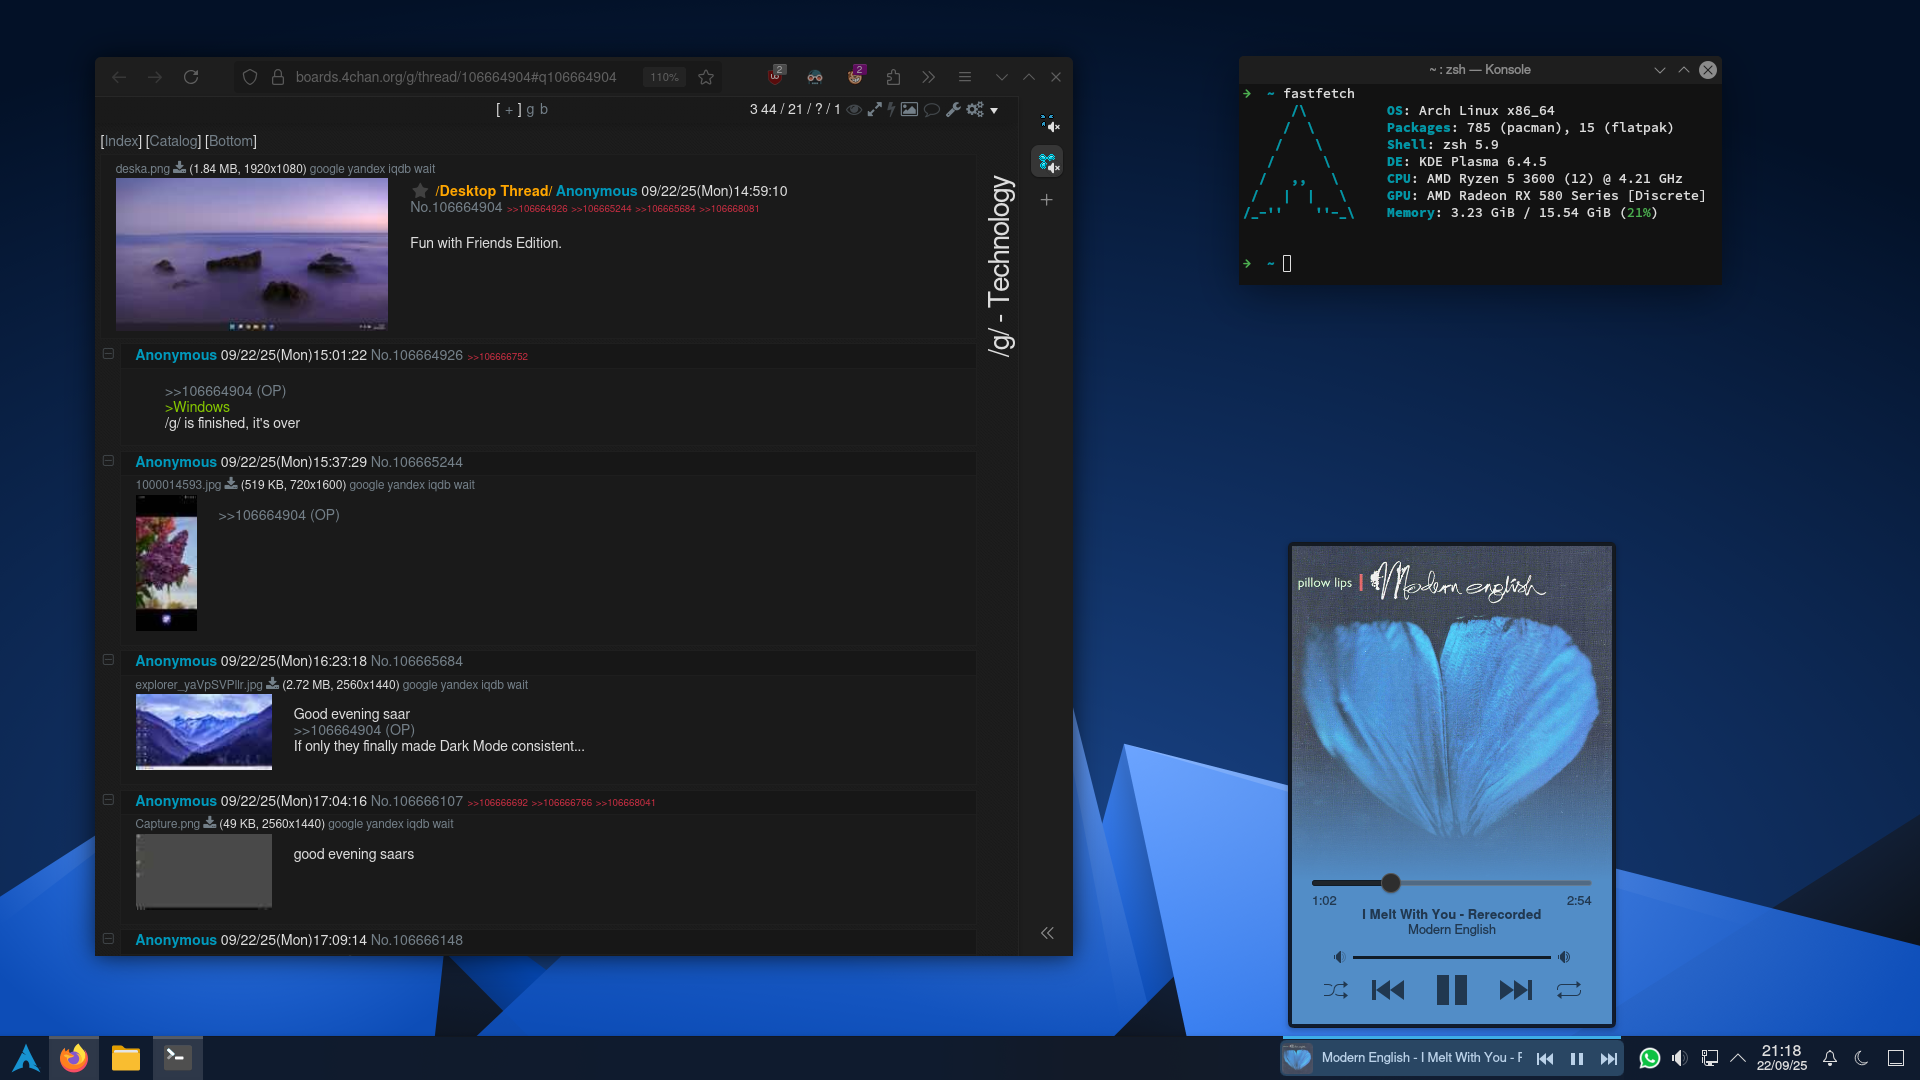Open the Violentmonkey extension icon

pos(855,76)
